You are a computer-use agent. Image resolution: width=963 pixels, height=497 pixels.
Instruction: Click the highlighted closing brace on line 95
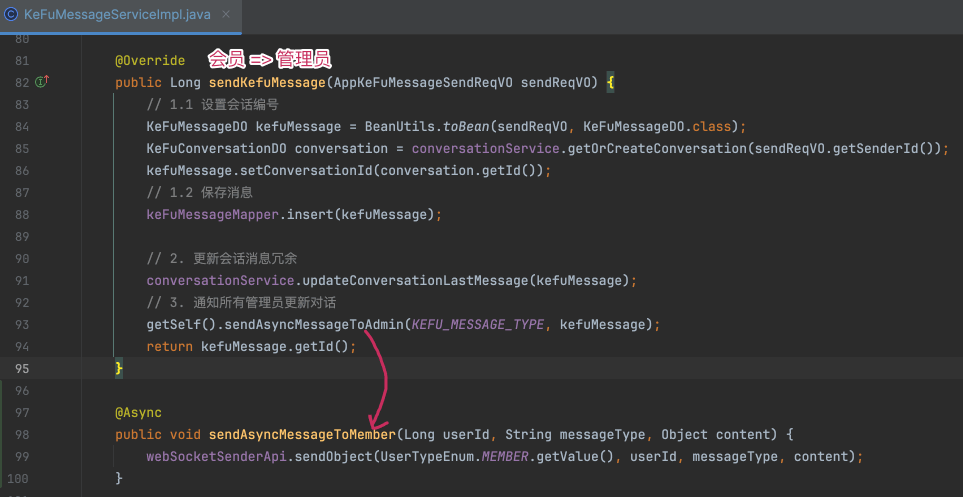[x=119, y=368]
